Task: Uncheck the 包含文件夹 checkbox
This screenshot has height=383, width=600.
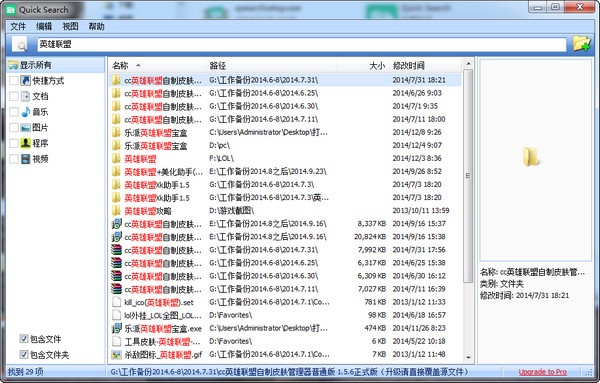Action: pyautogui.click(x=24, y=354)
